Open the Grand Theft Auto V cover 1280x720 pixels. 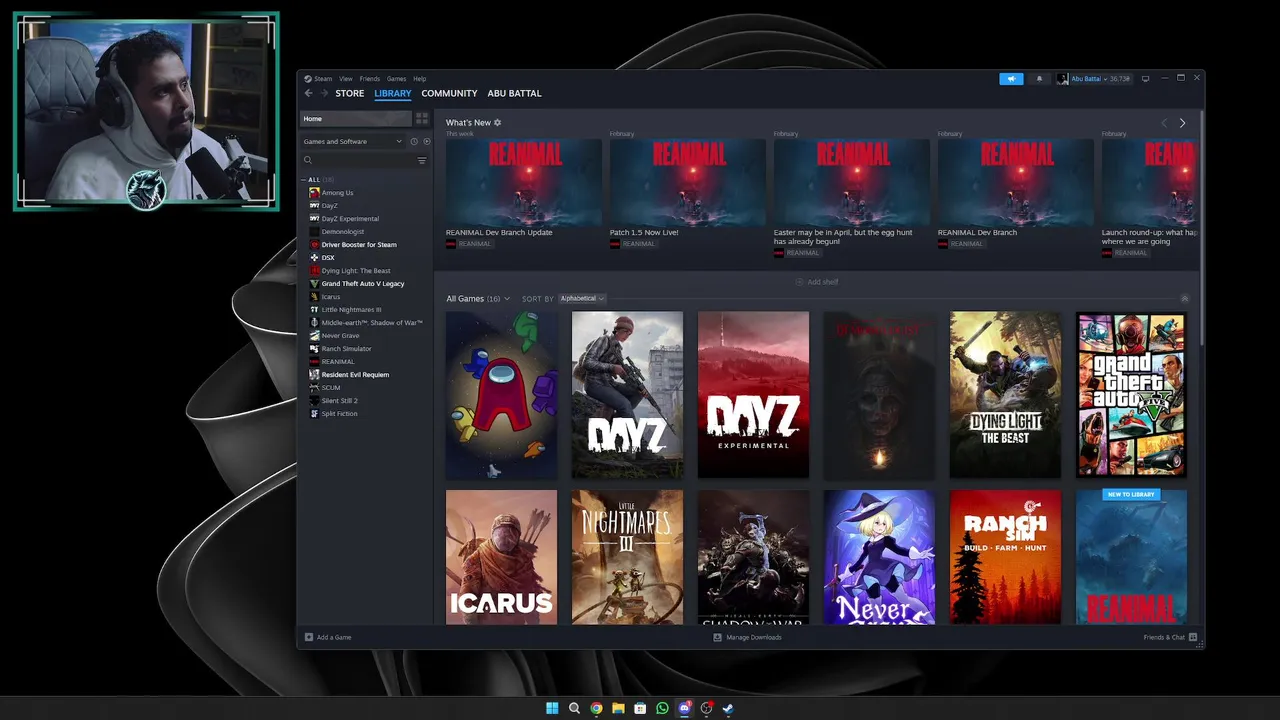coord(1131,395)
